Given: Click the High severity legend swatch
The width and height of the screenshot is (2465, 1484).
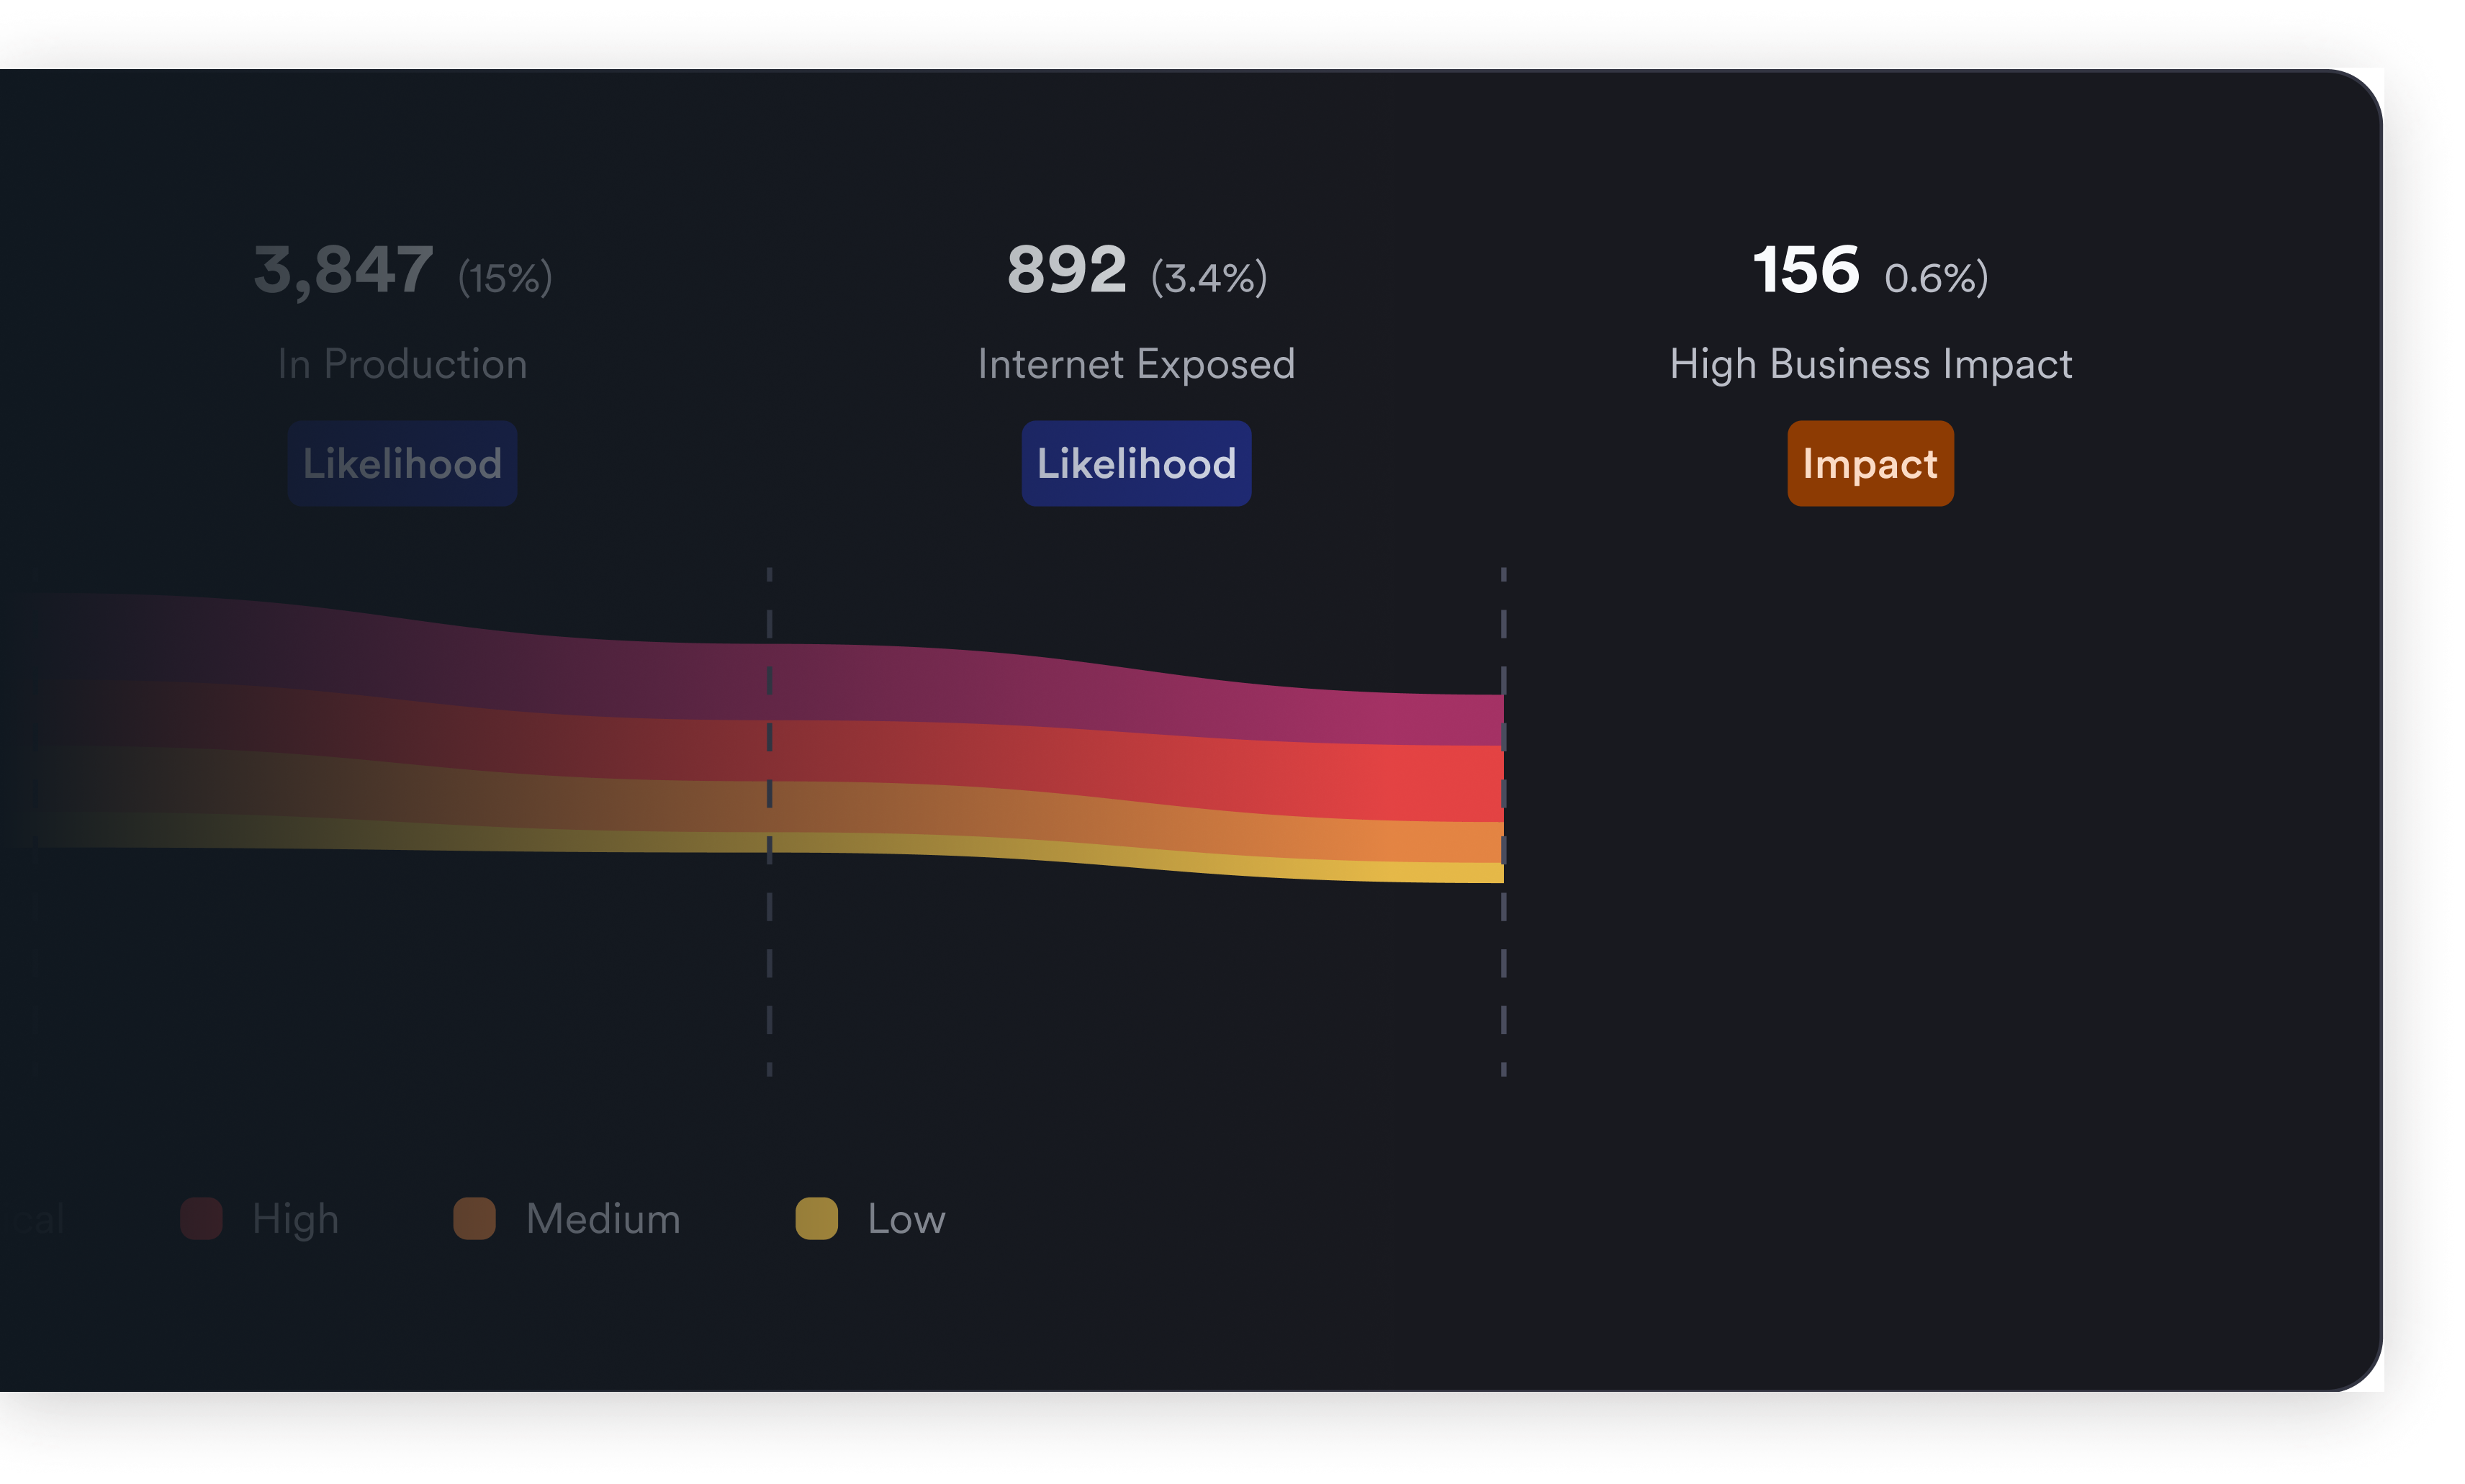Looking at the screenshot, I should coord(201,1218).
